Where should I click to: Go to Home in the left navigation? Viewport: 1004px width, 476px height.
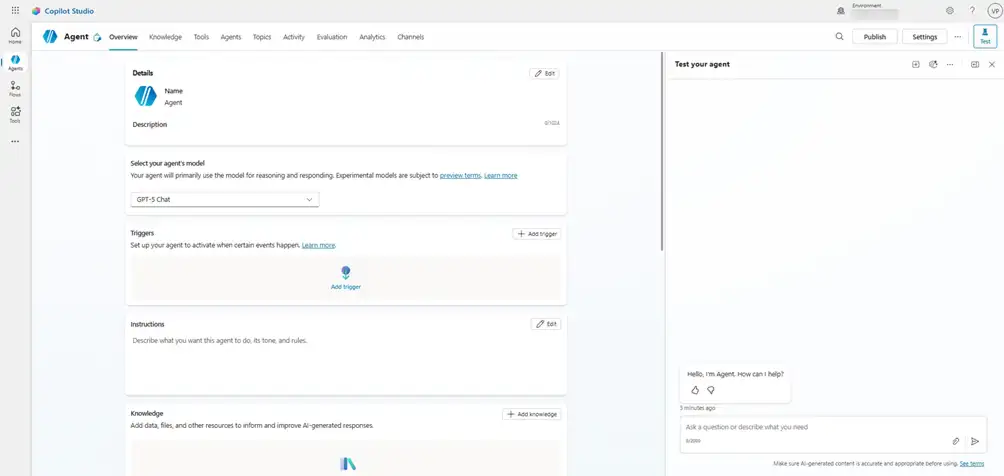click(x=15, y=36)
